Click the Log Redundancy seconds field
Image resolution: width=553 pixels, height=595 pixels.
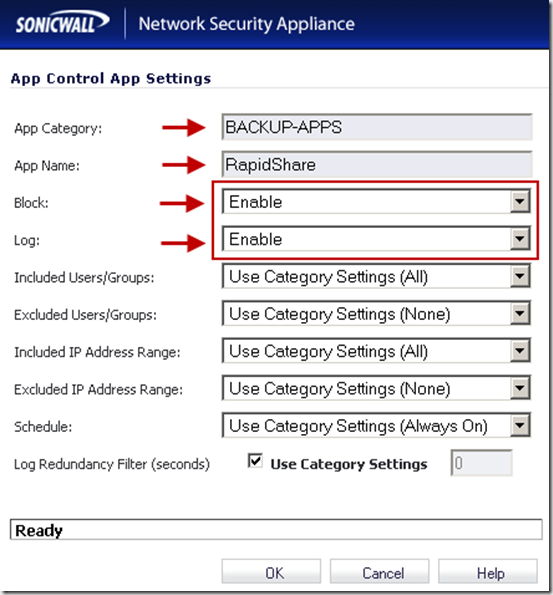tap(481, 463)
